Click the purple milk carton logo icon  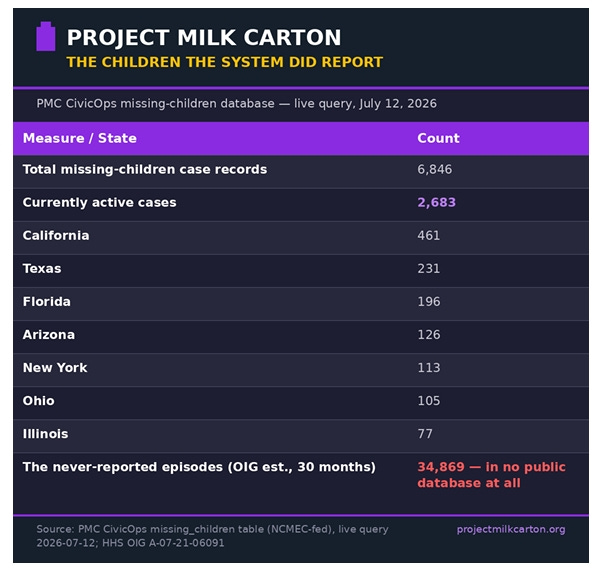tap(46, 37)
